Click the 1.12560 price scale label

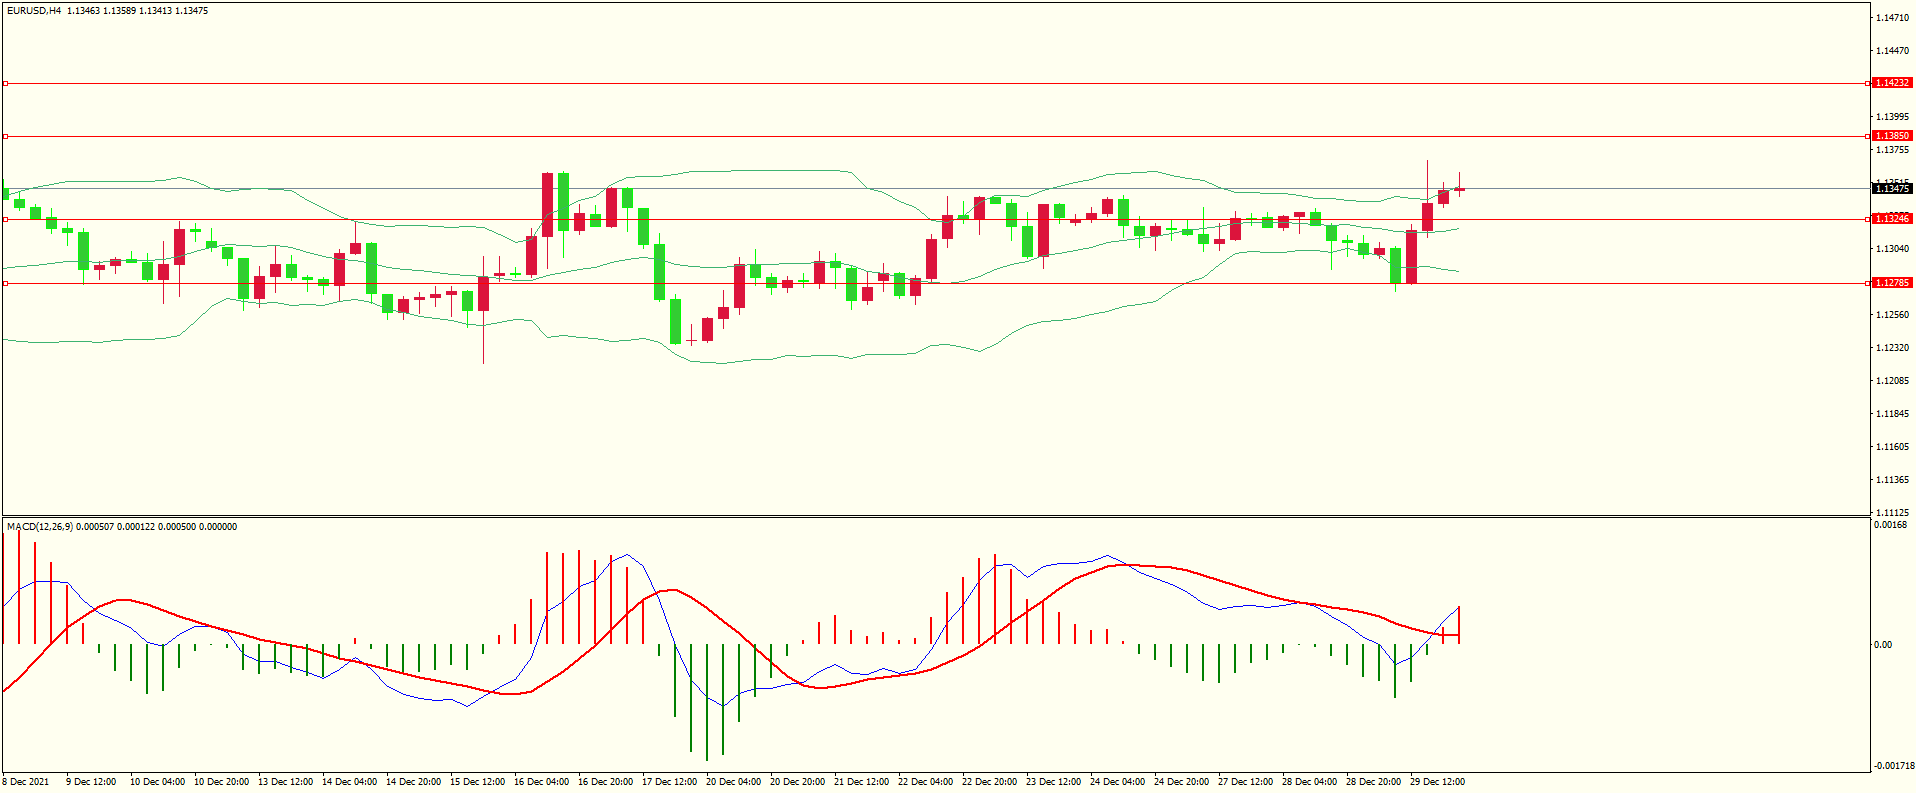[1892, 315]
